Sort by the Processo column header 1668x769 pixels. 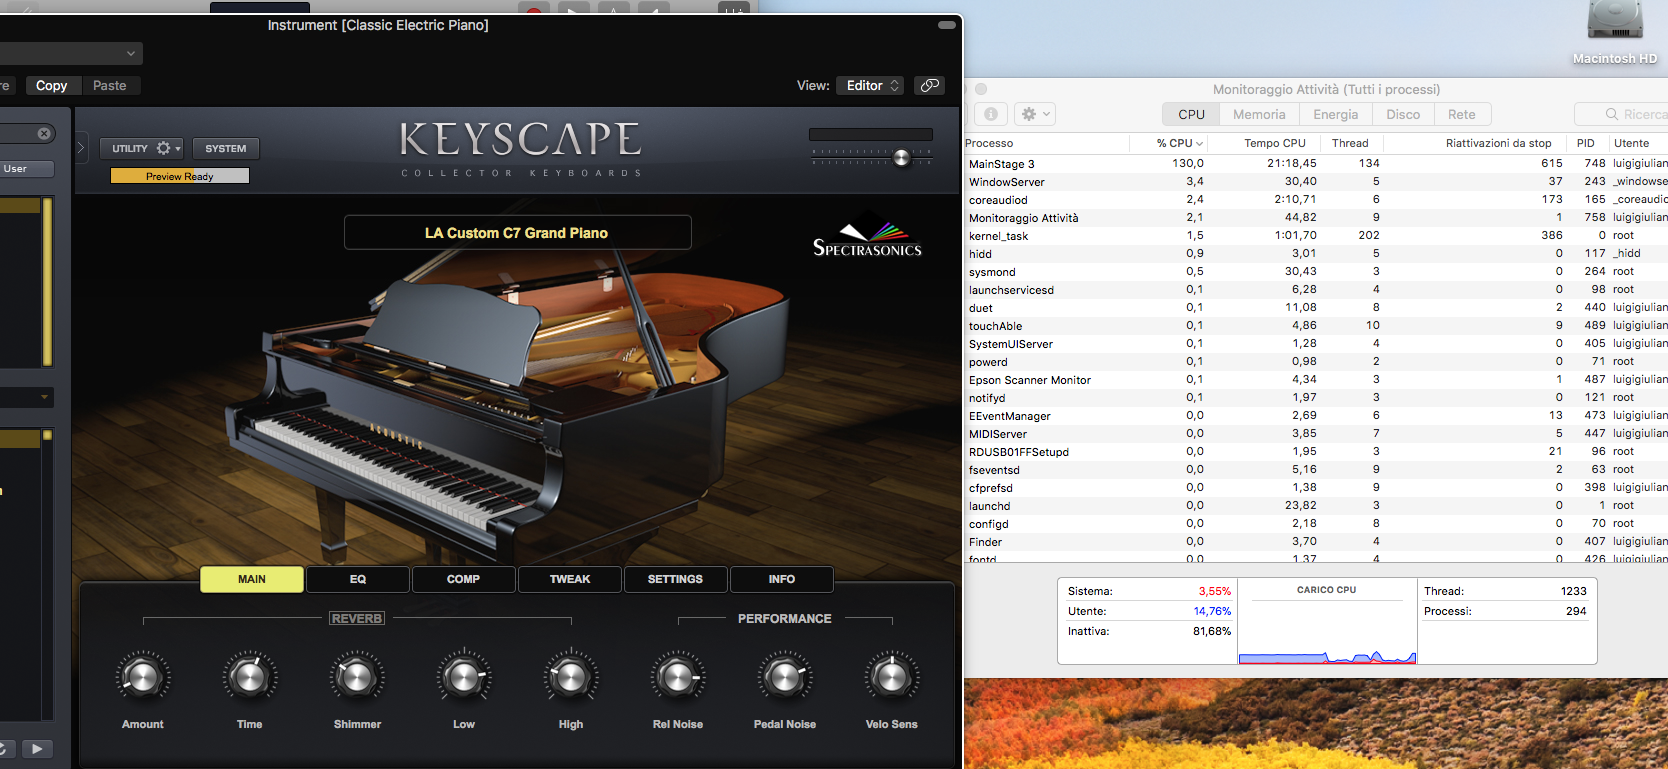(x=1046, y=143)
